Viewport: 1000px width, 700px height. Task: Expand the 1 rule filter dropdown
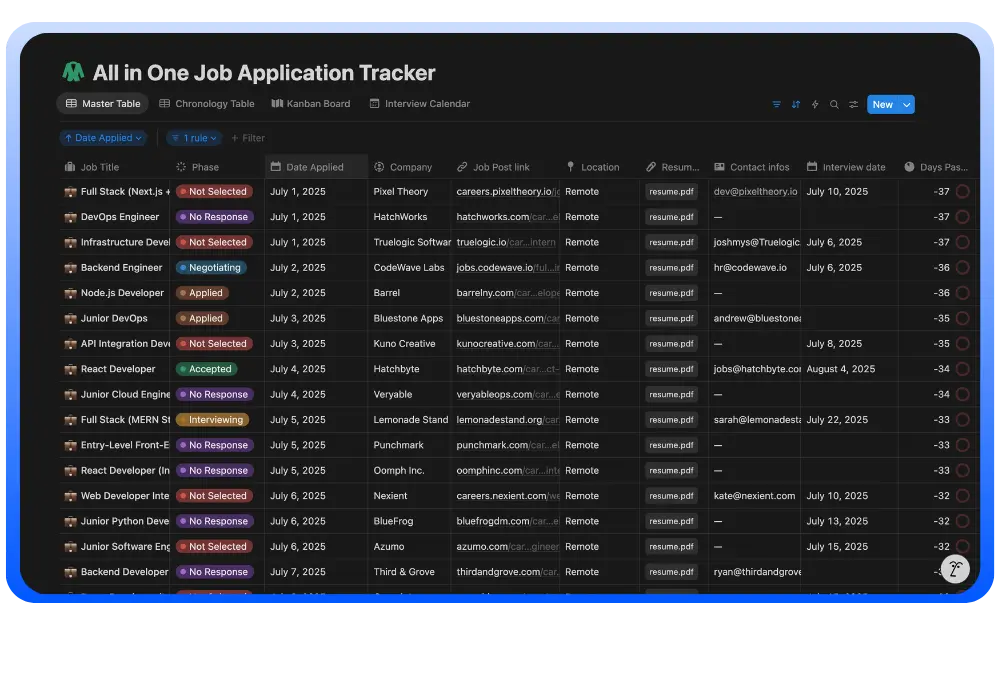click(x=193, y=137)
